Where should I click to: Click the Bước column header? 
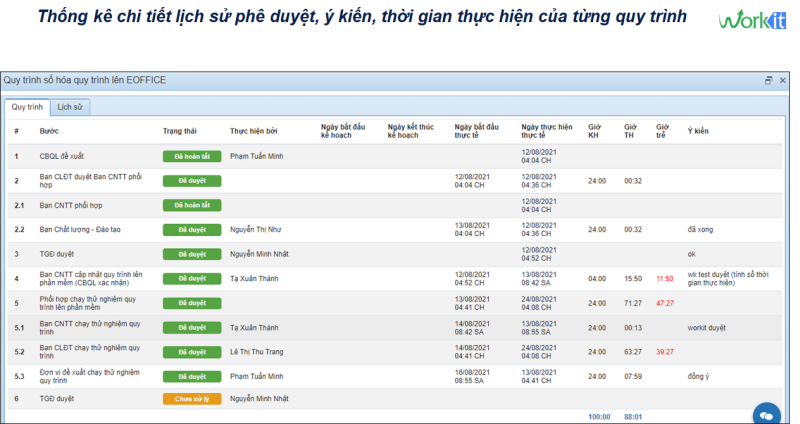click(x=50, y=131)
